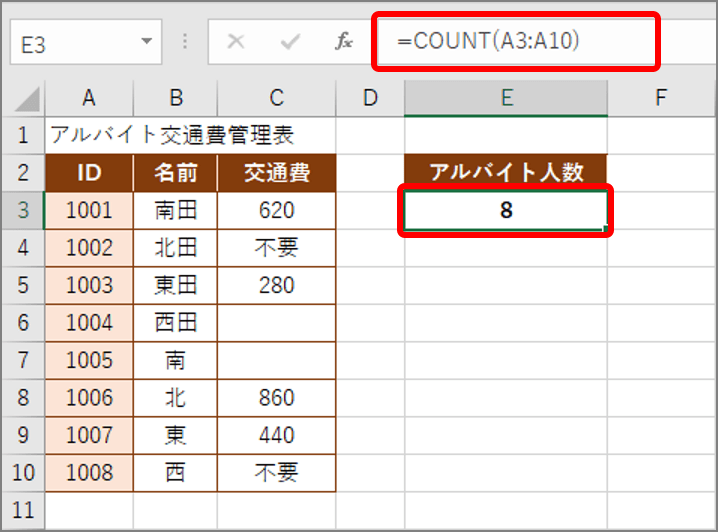
Task: Click the ID header cell
Action: coord(89,173)
